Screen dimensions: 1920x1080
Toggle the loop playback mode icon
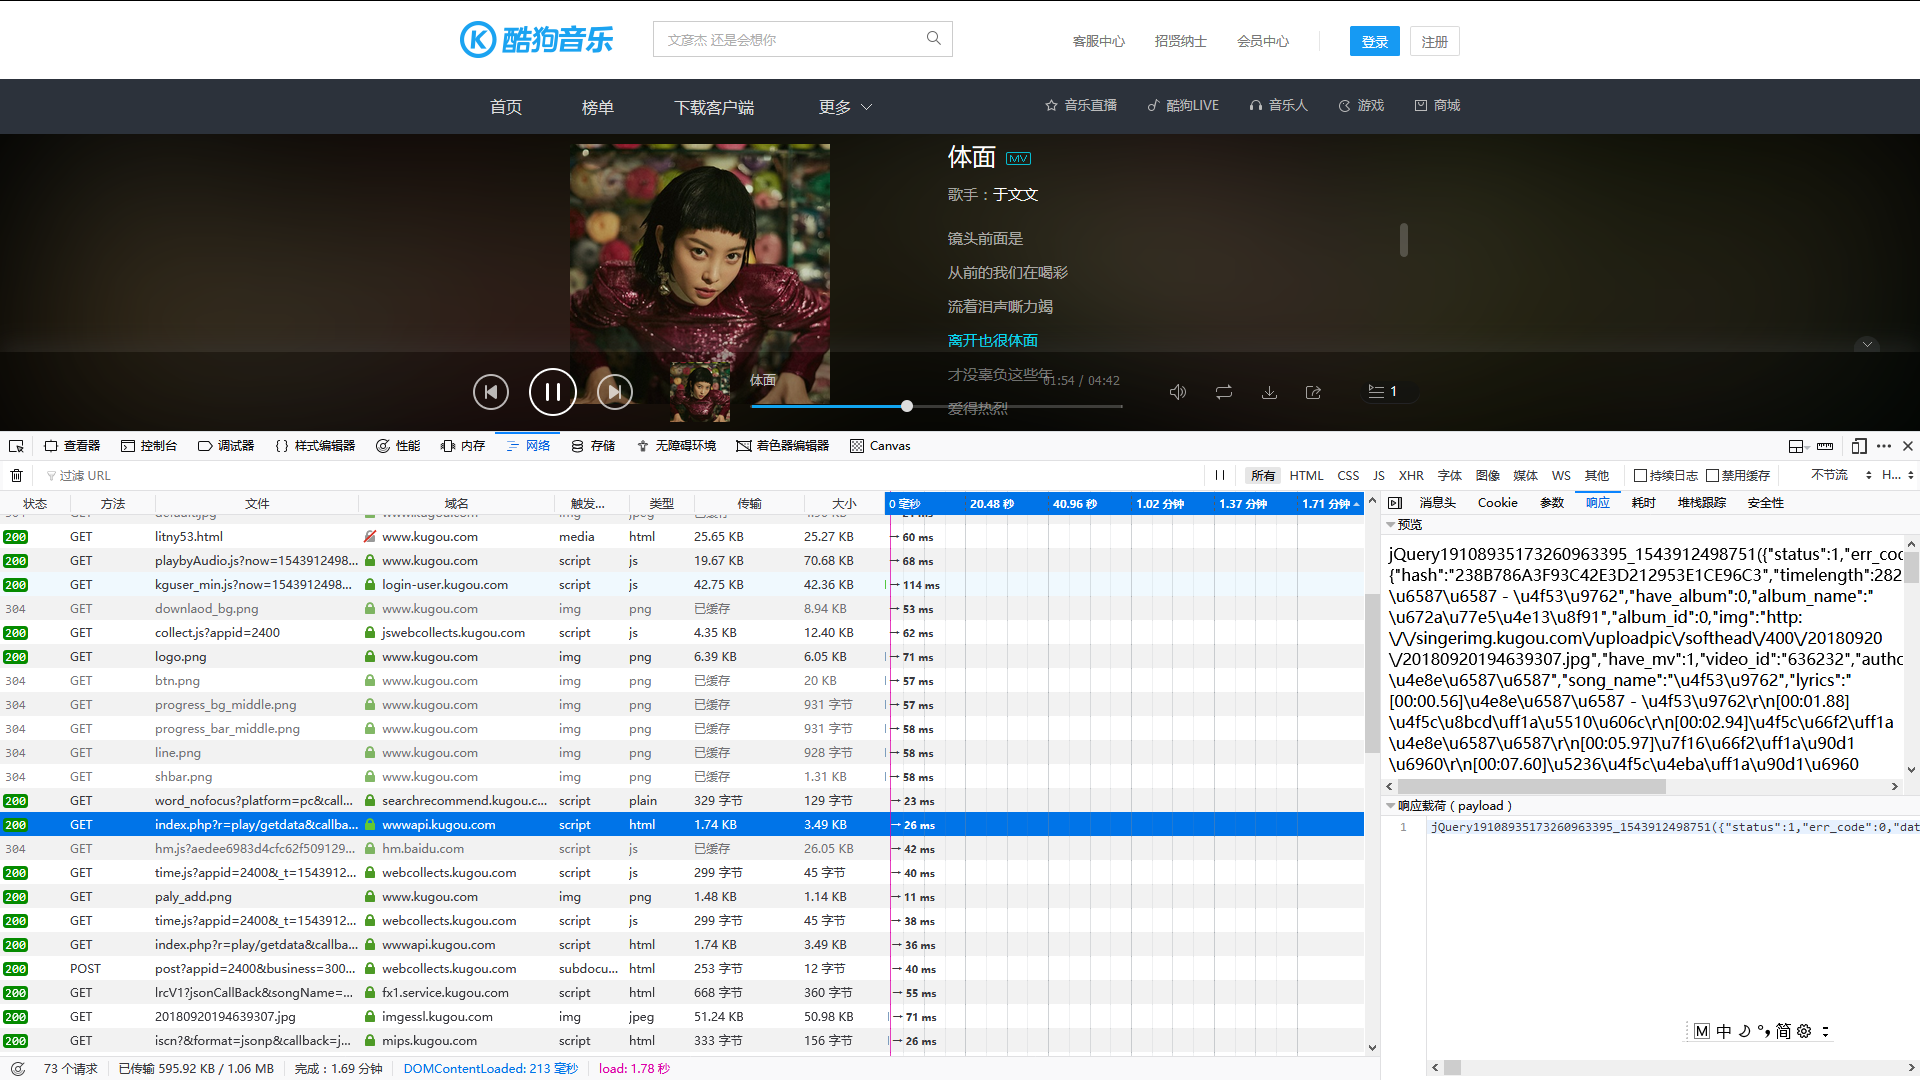click(1224, 392)
